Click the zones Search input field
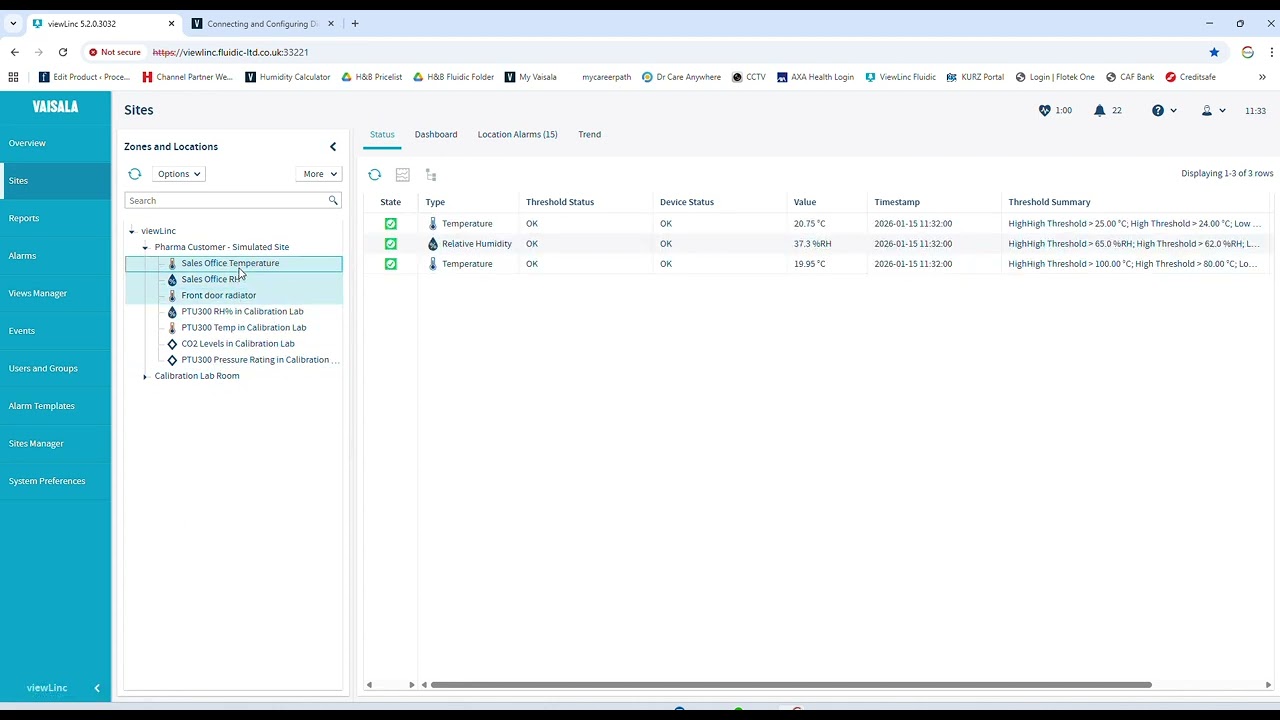 226,201
